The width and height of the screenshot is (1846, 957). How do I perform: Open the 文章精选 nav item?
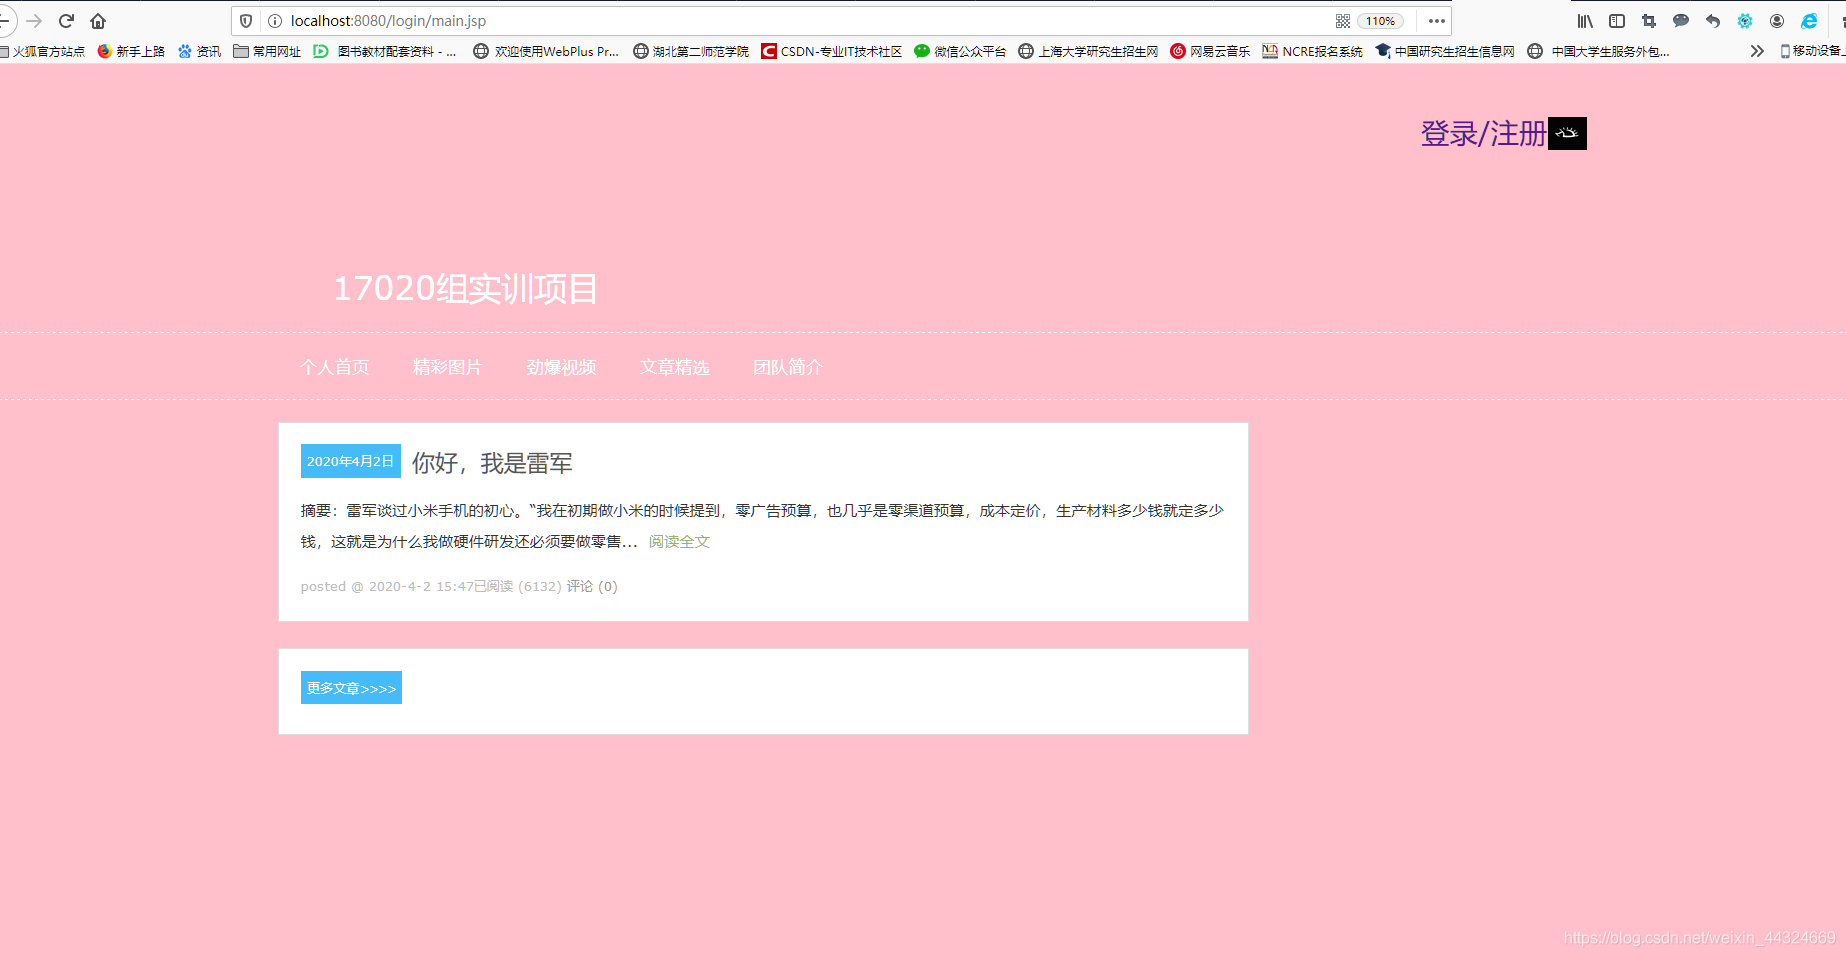click(674, 367)
